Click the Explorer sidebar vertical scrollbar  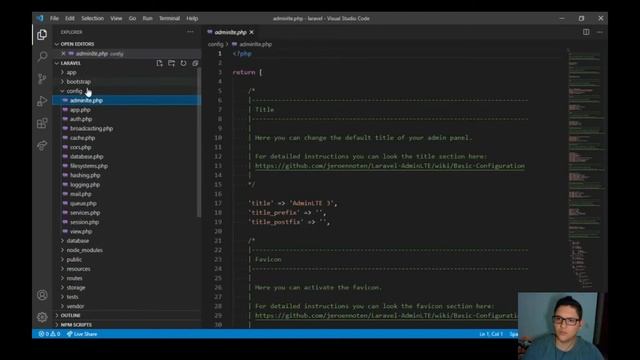pyautogui.click(x=199, y=142)
